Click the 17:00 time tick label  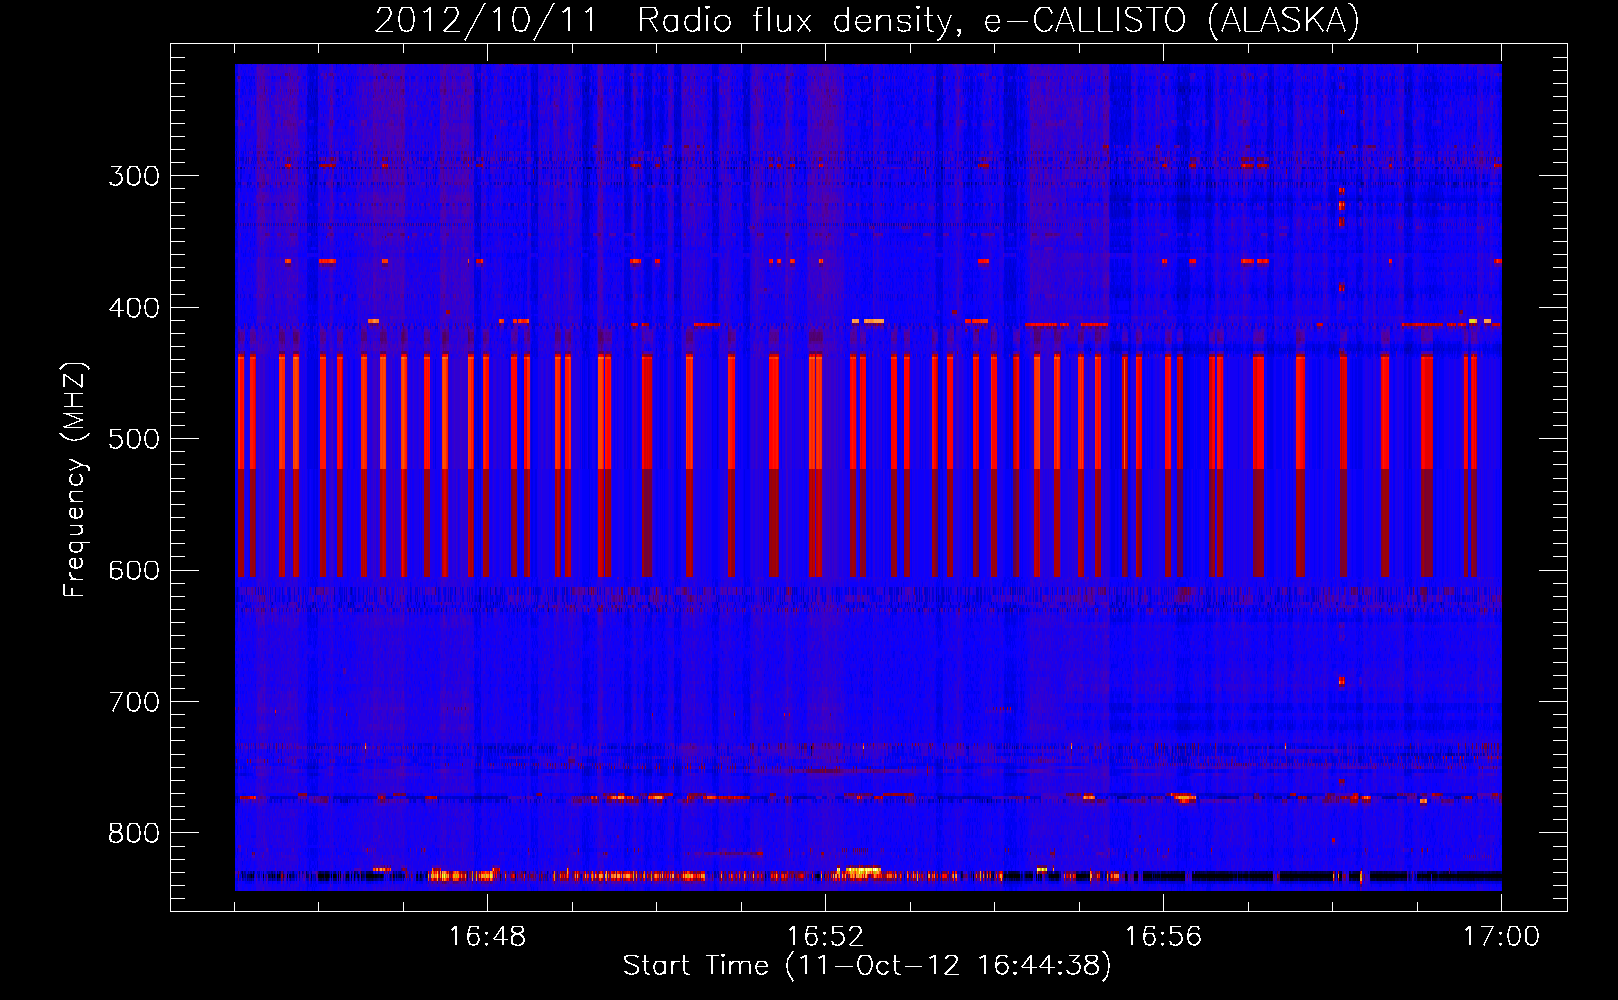click(1501, 937)
